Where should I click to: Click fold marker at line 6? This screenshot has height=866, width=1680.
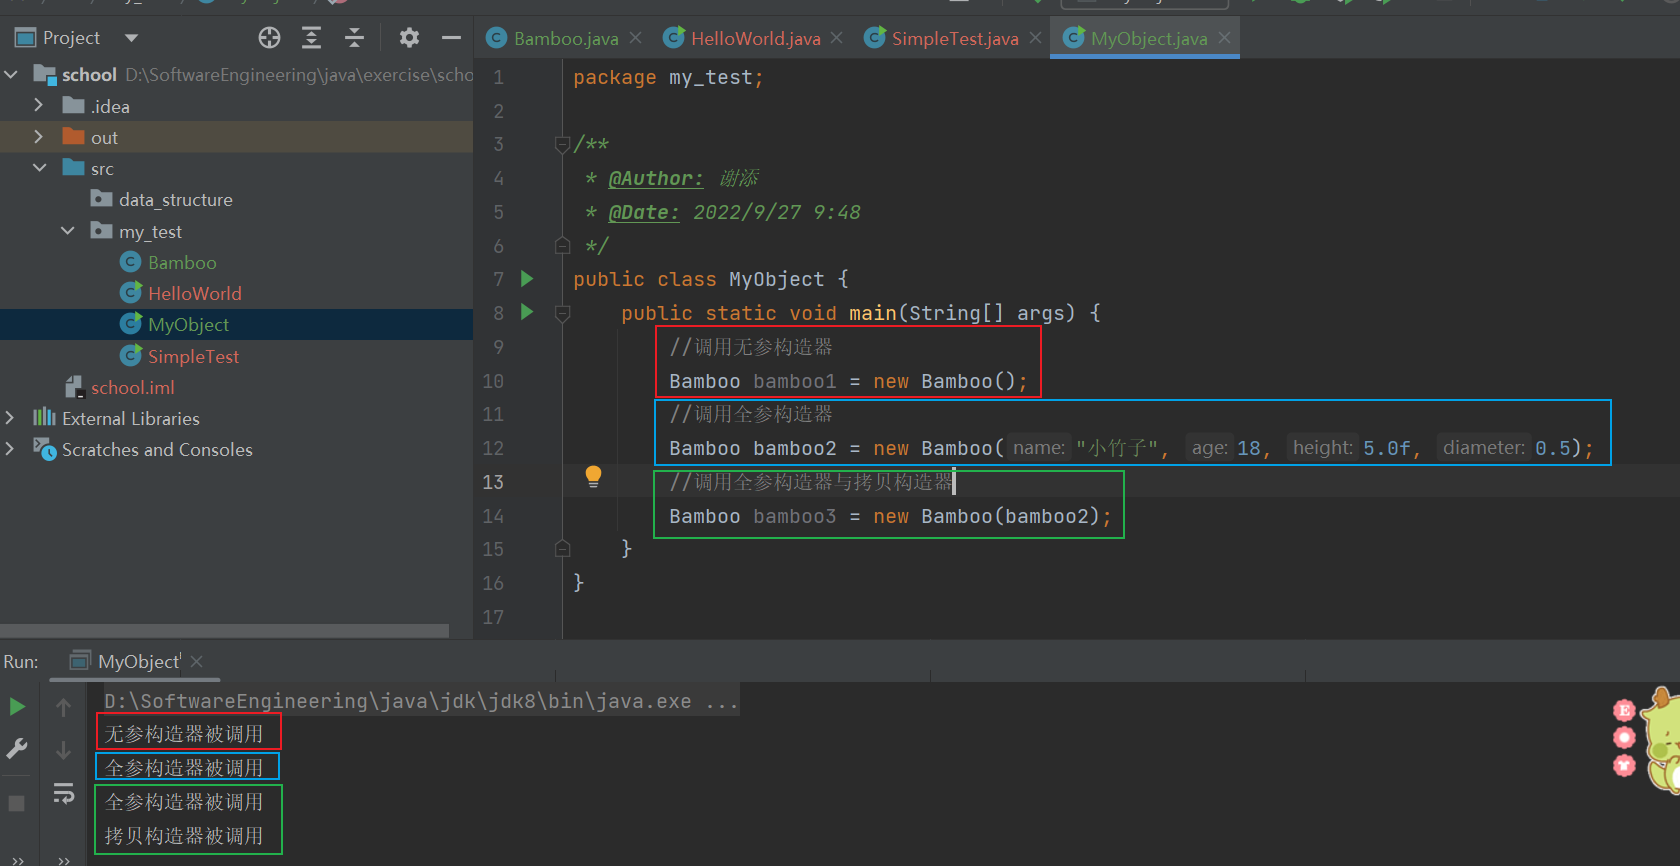pos(562,246)
